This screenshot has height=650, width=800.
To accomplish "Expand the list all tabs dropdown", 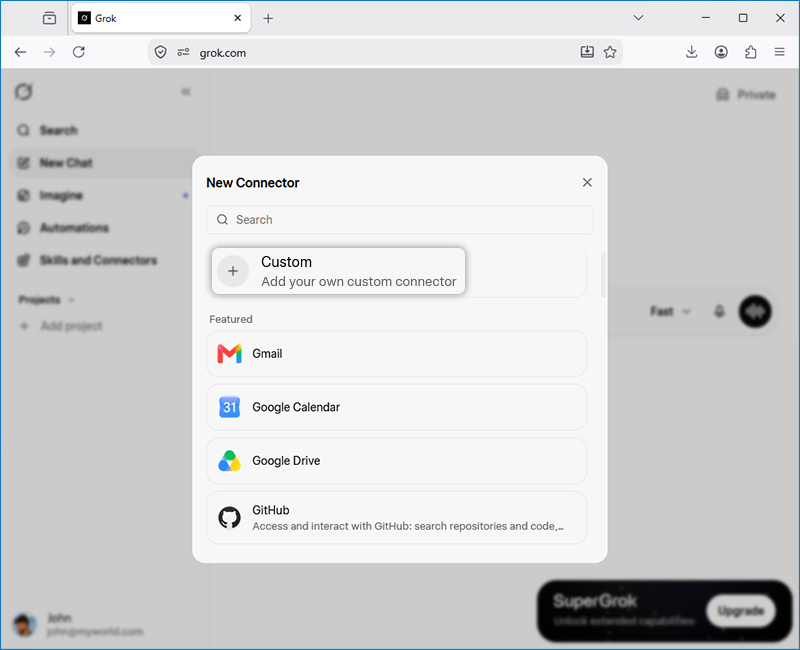I will (638, 18).
